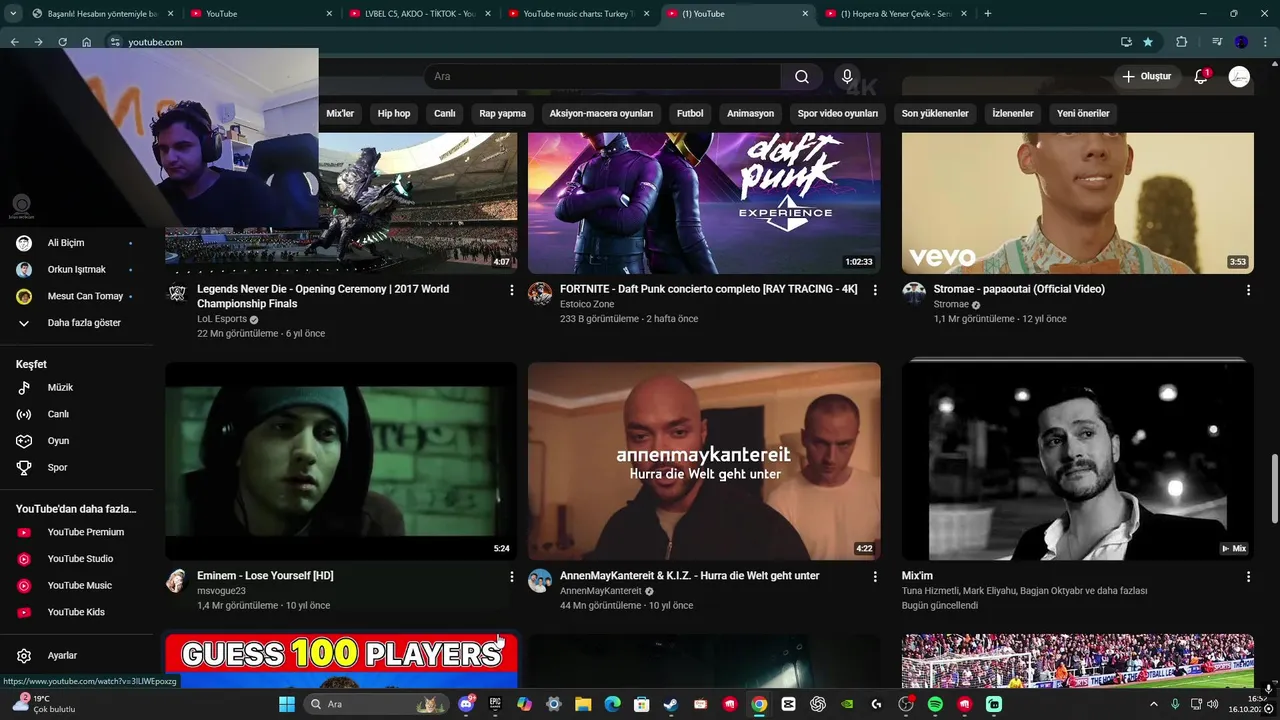Open options for Legends Never Die video
Viewport: 1280px width, 720px height.
click(x=512, y=290)
